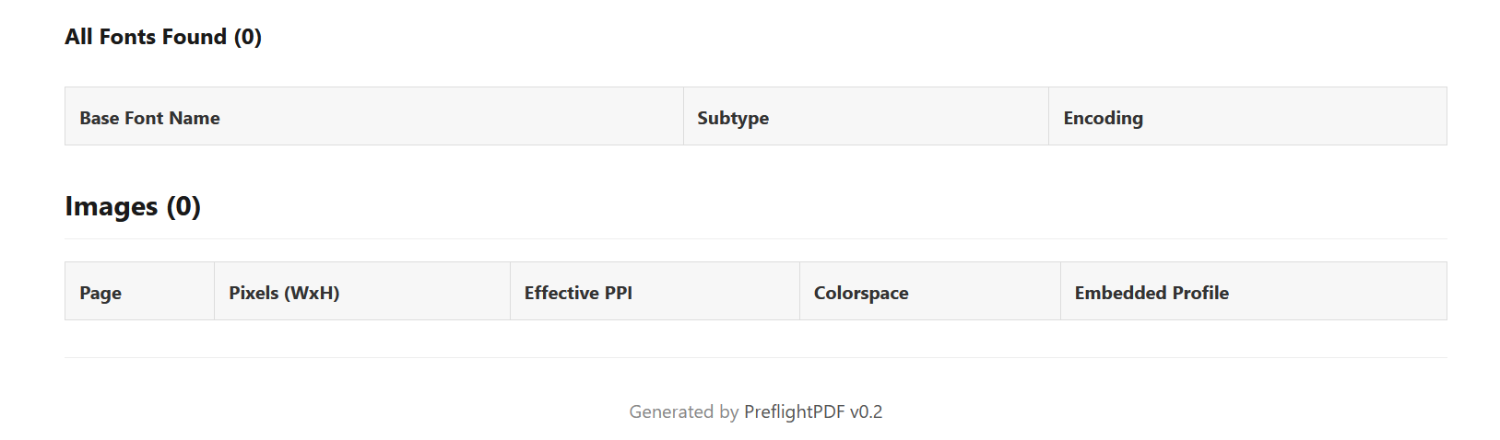1500x440 pixels.
Task: Select the Base Font Name column header
Action: click(150, 118)
